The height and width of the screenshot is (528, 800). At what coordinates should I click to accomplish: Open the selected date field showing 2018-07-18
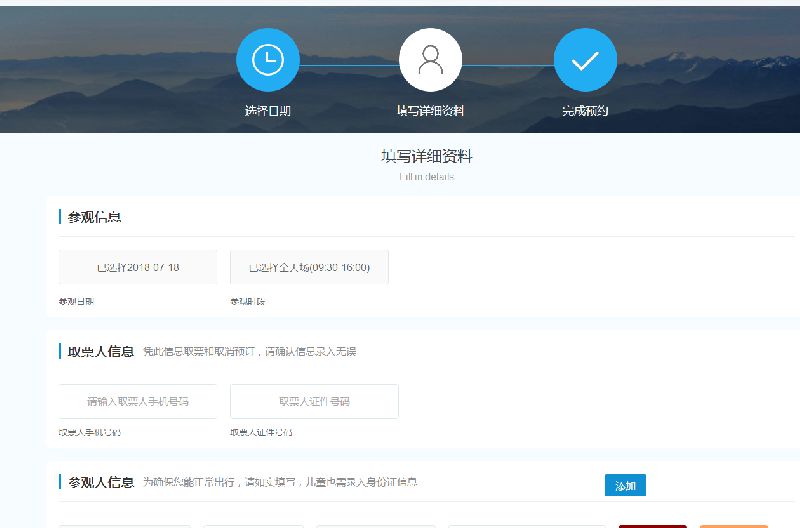click(138, 267)
